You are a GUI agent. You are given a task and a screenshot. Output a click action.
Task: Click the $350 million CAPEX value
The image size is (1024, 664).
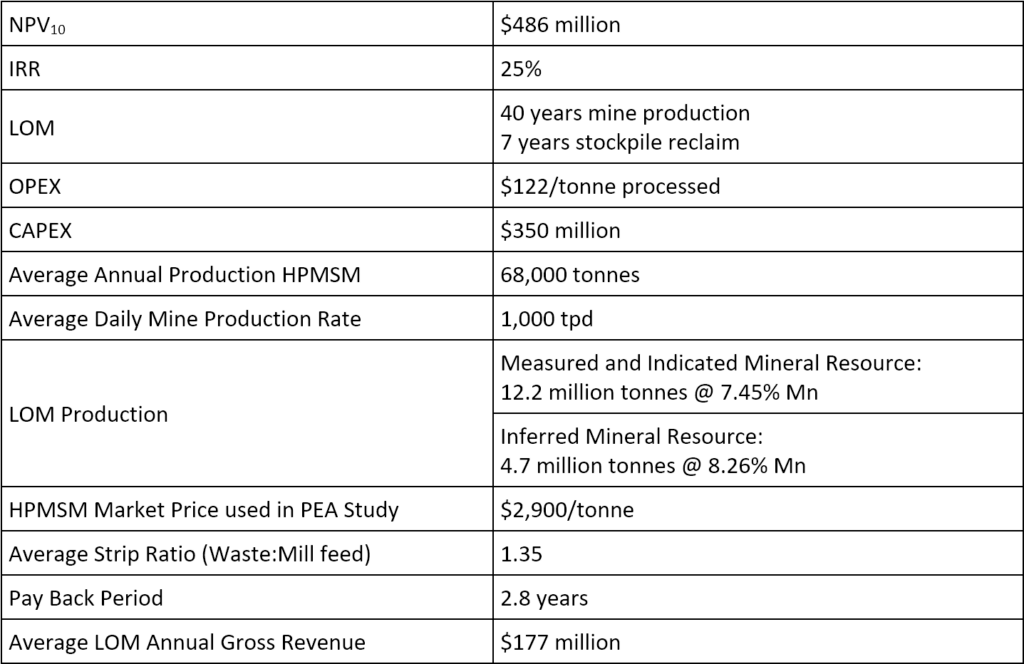(x=560, y=230)
